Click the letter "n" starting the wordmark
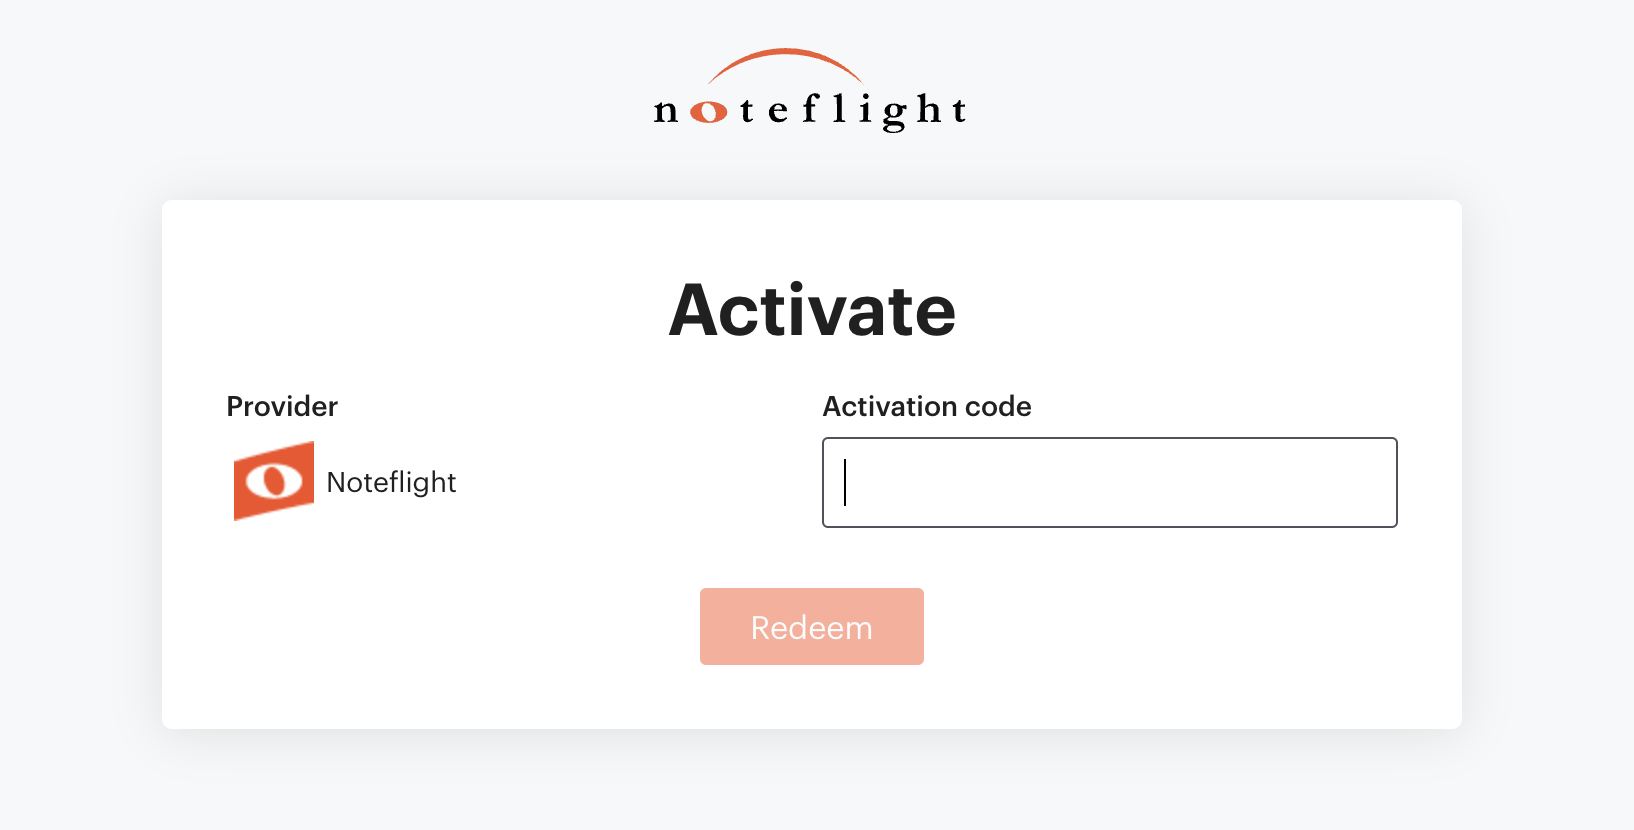The image size is (1634, 830). (x=666, y=112)
